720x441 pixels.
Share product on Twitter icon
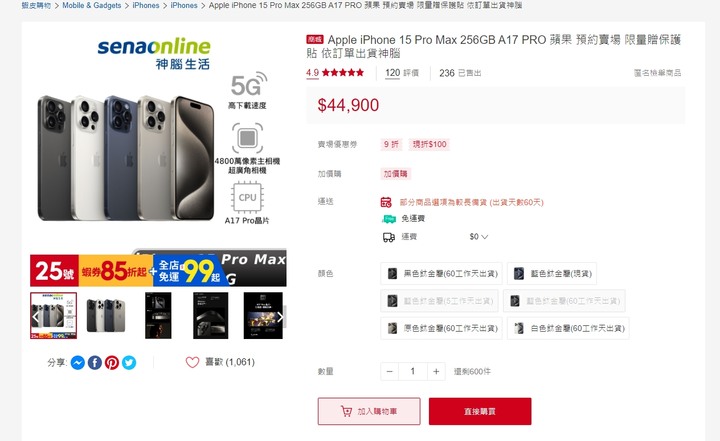129,363
